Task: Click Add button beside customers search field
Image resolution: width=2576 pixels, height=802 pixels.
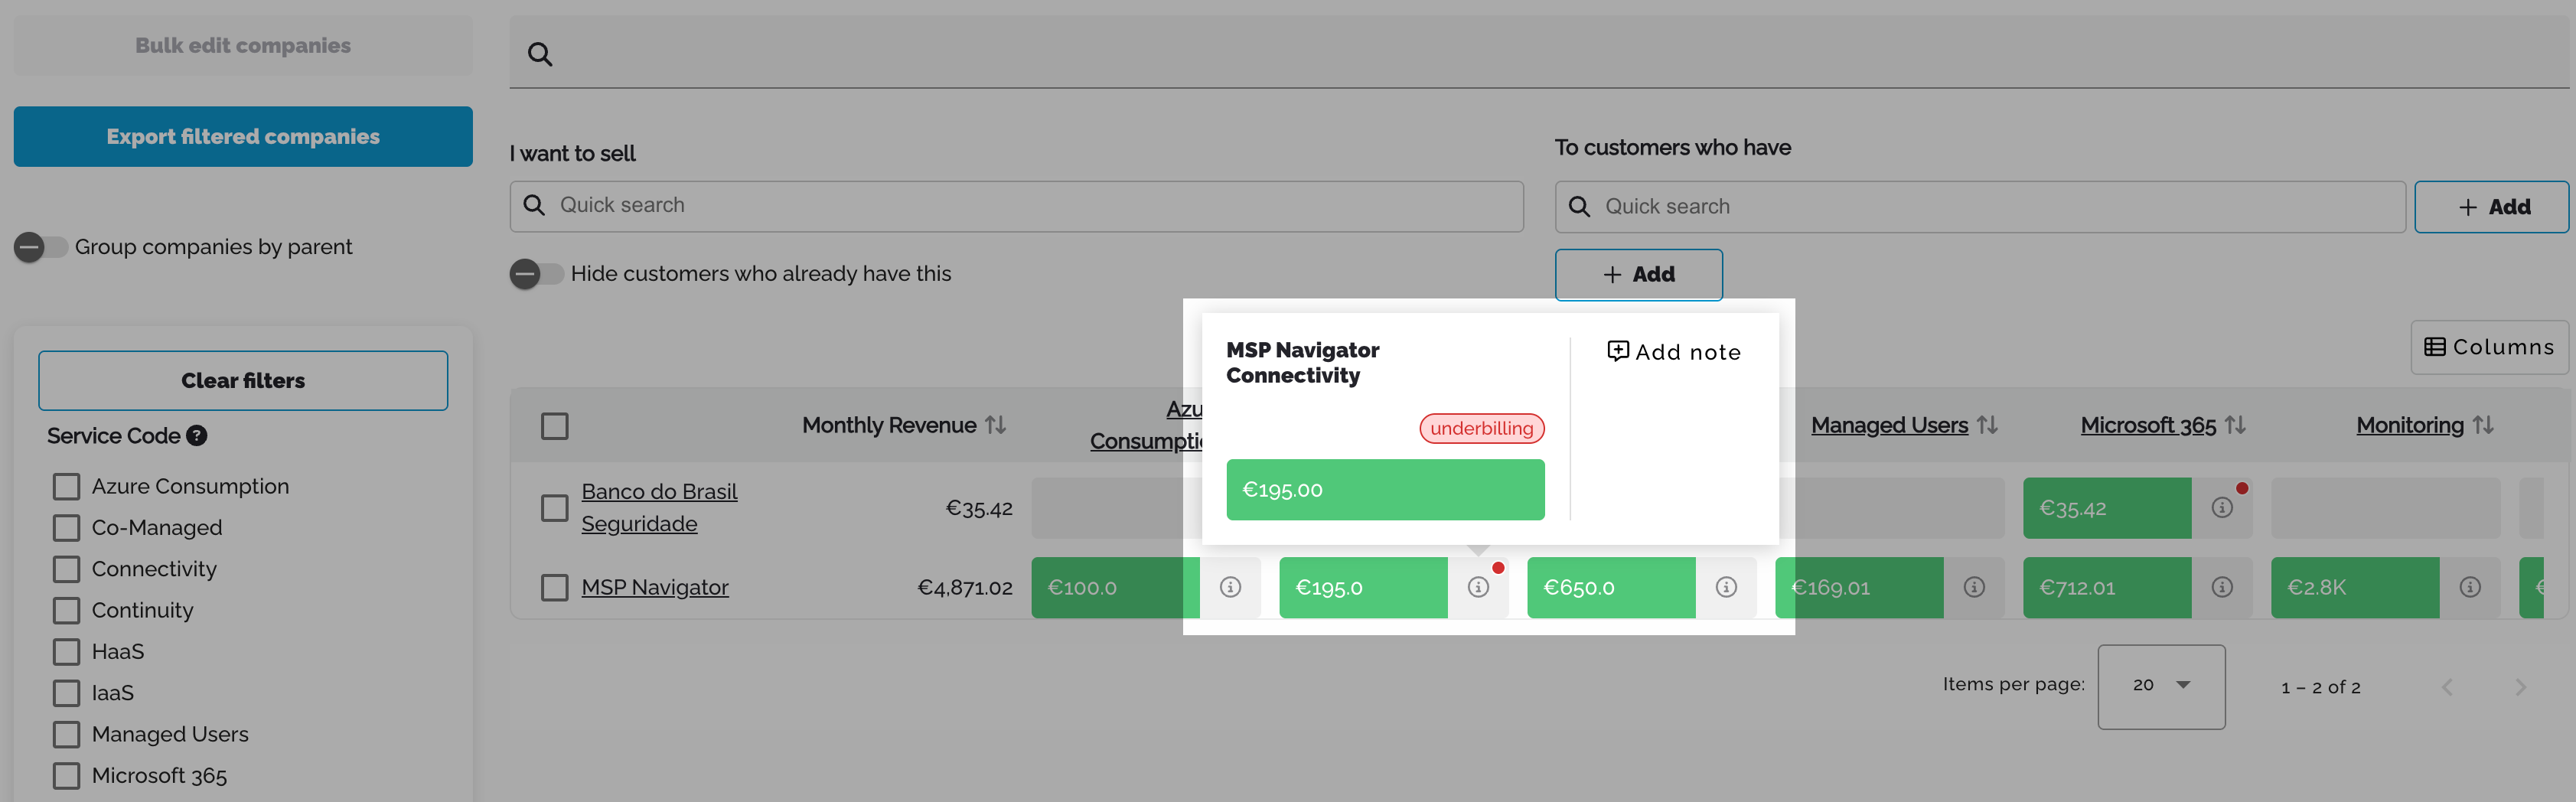Action: coord(2491,207)
